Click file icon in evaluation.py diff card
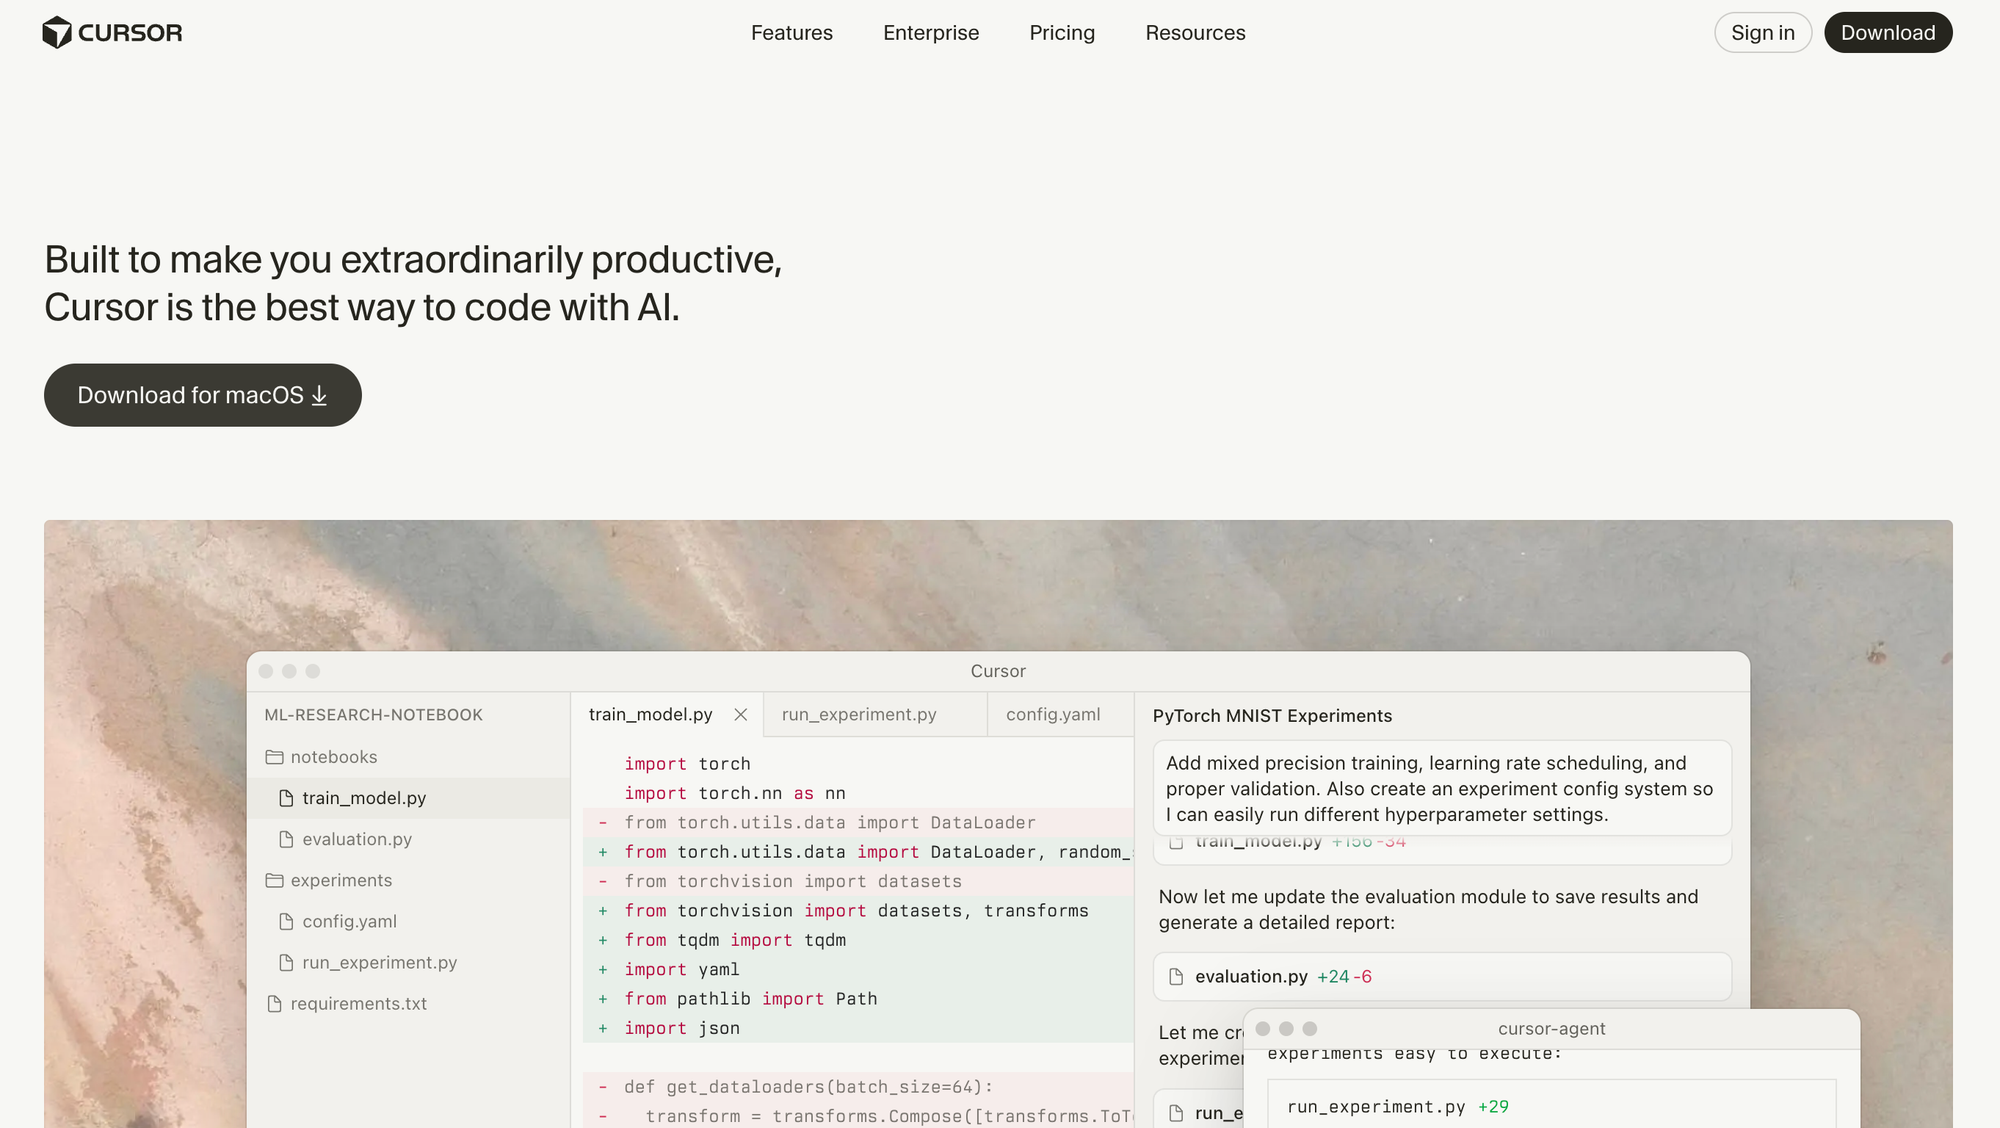The image size is (2000, 1128). [1176, 977]
